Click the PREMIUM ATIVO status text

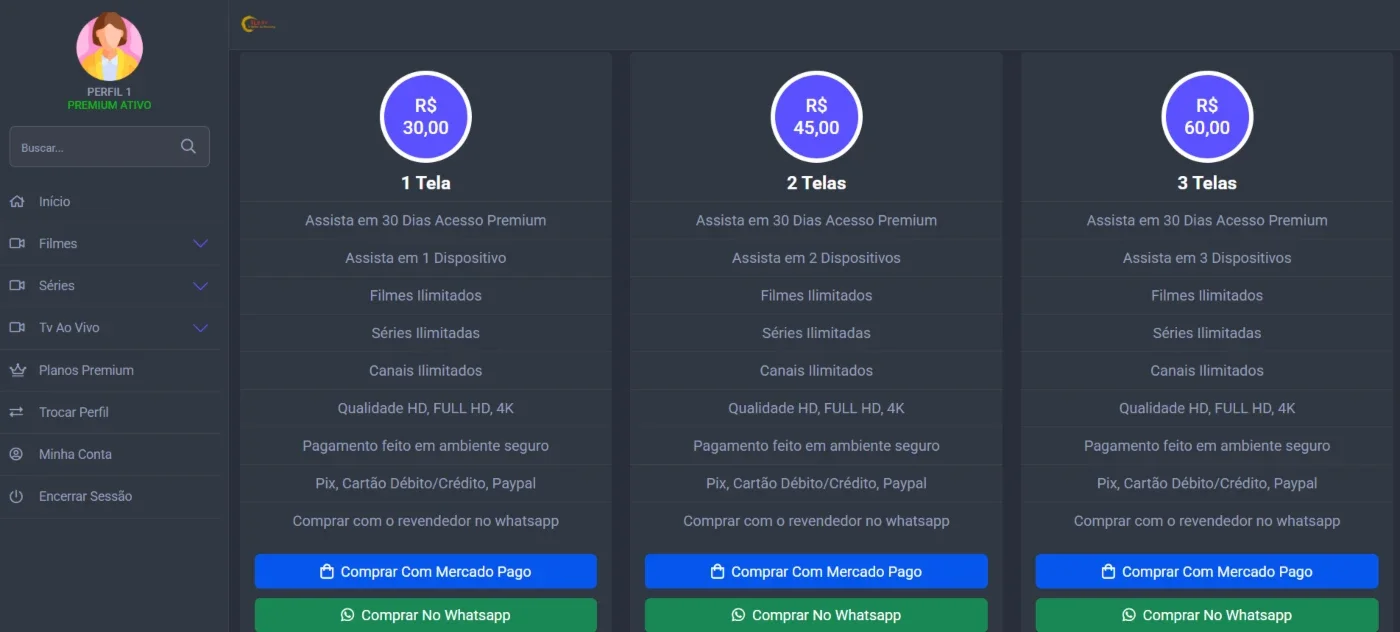(x=110, y=105)
